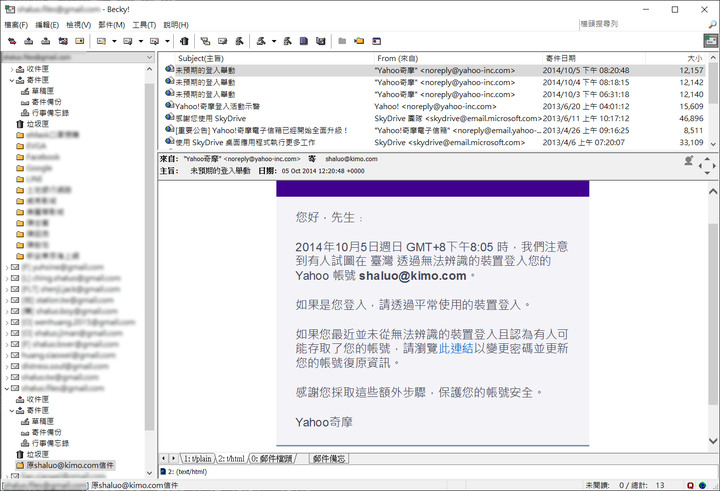This screenshot has width=720, height=491.
Task: Open dropdown arrow next to new message icon
Action: 114,41
